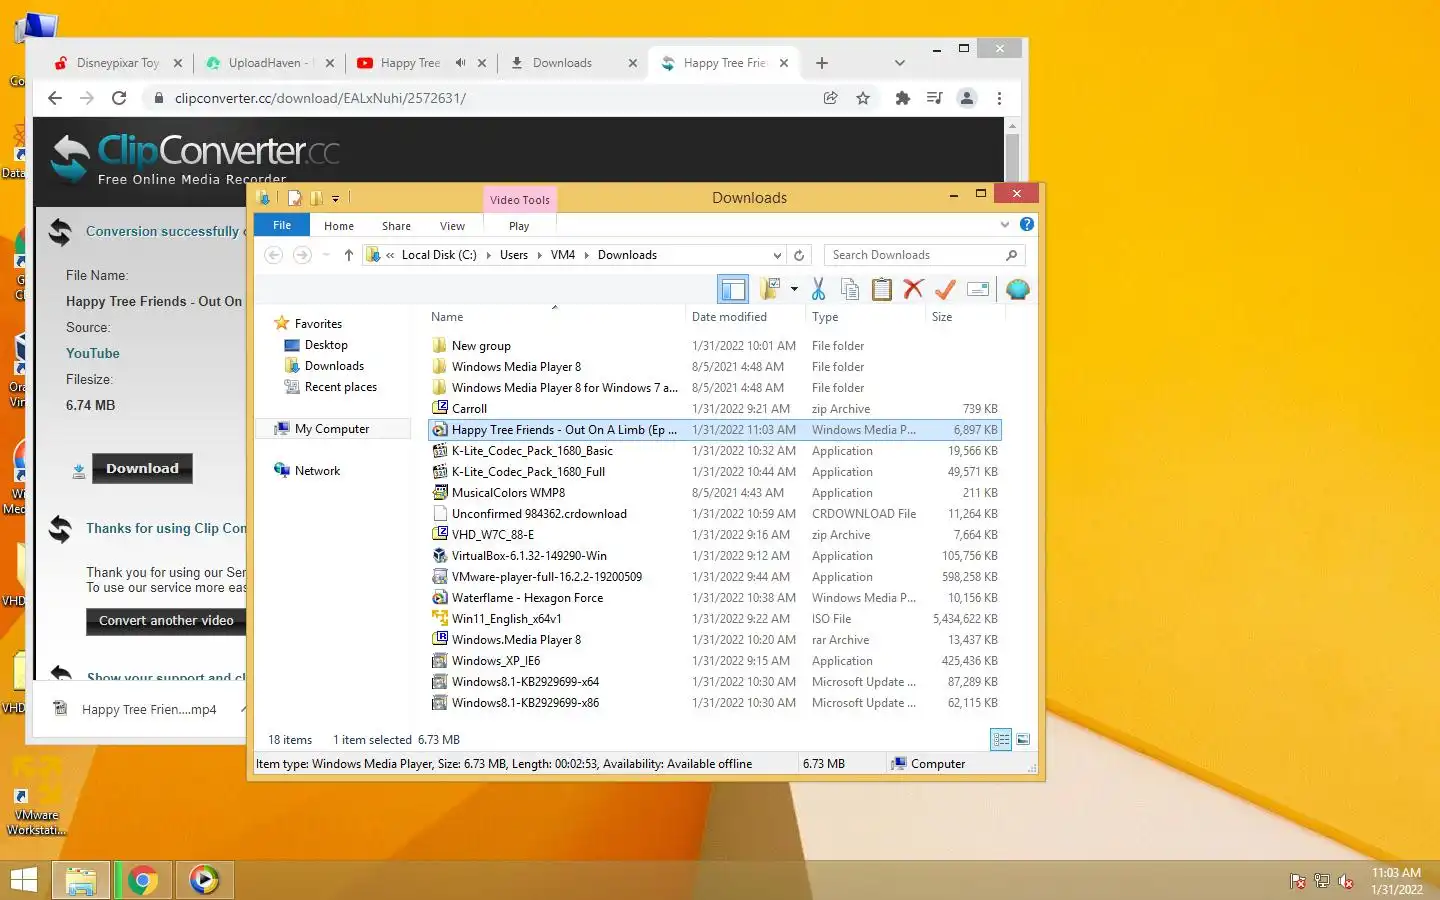
Task: Click the Properties icon in quick access toolbar
Action: point(294,198)
